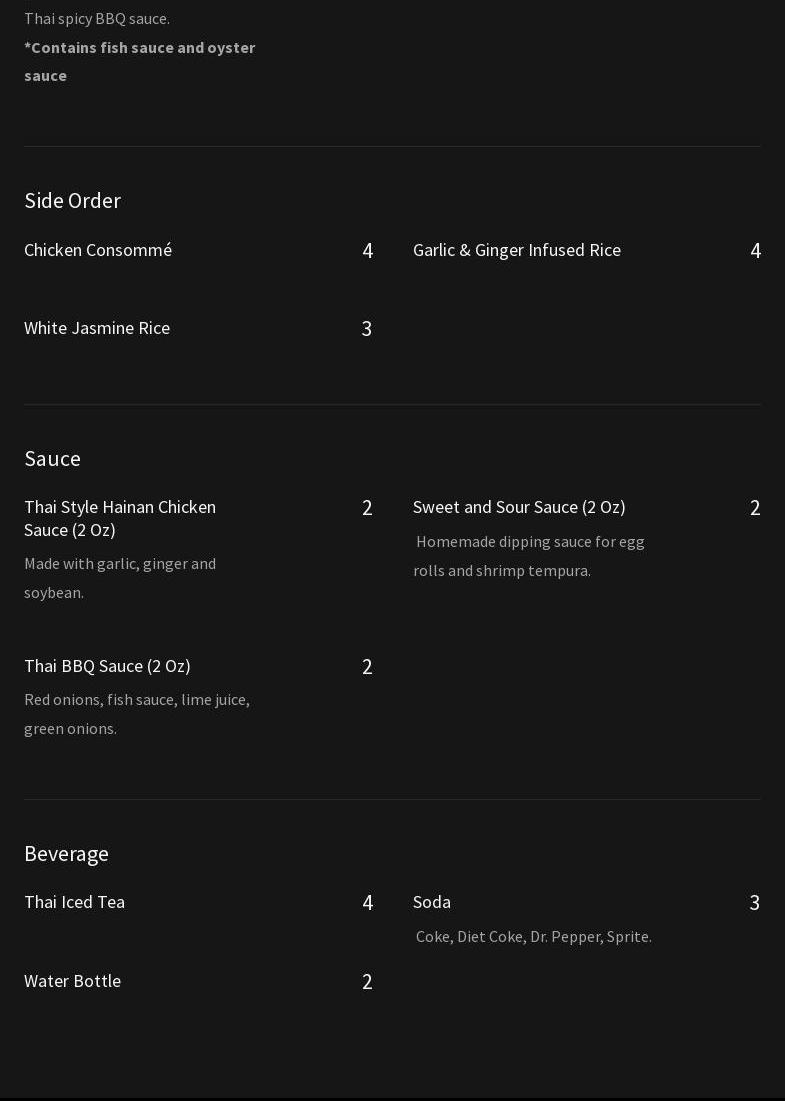Select Thai Iced Tea from beverages

[x=74, y=902]
